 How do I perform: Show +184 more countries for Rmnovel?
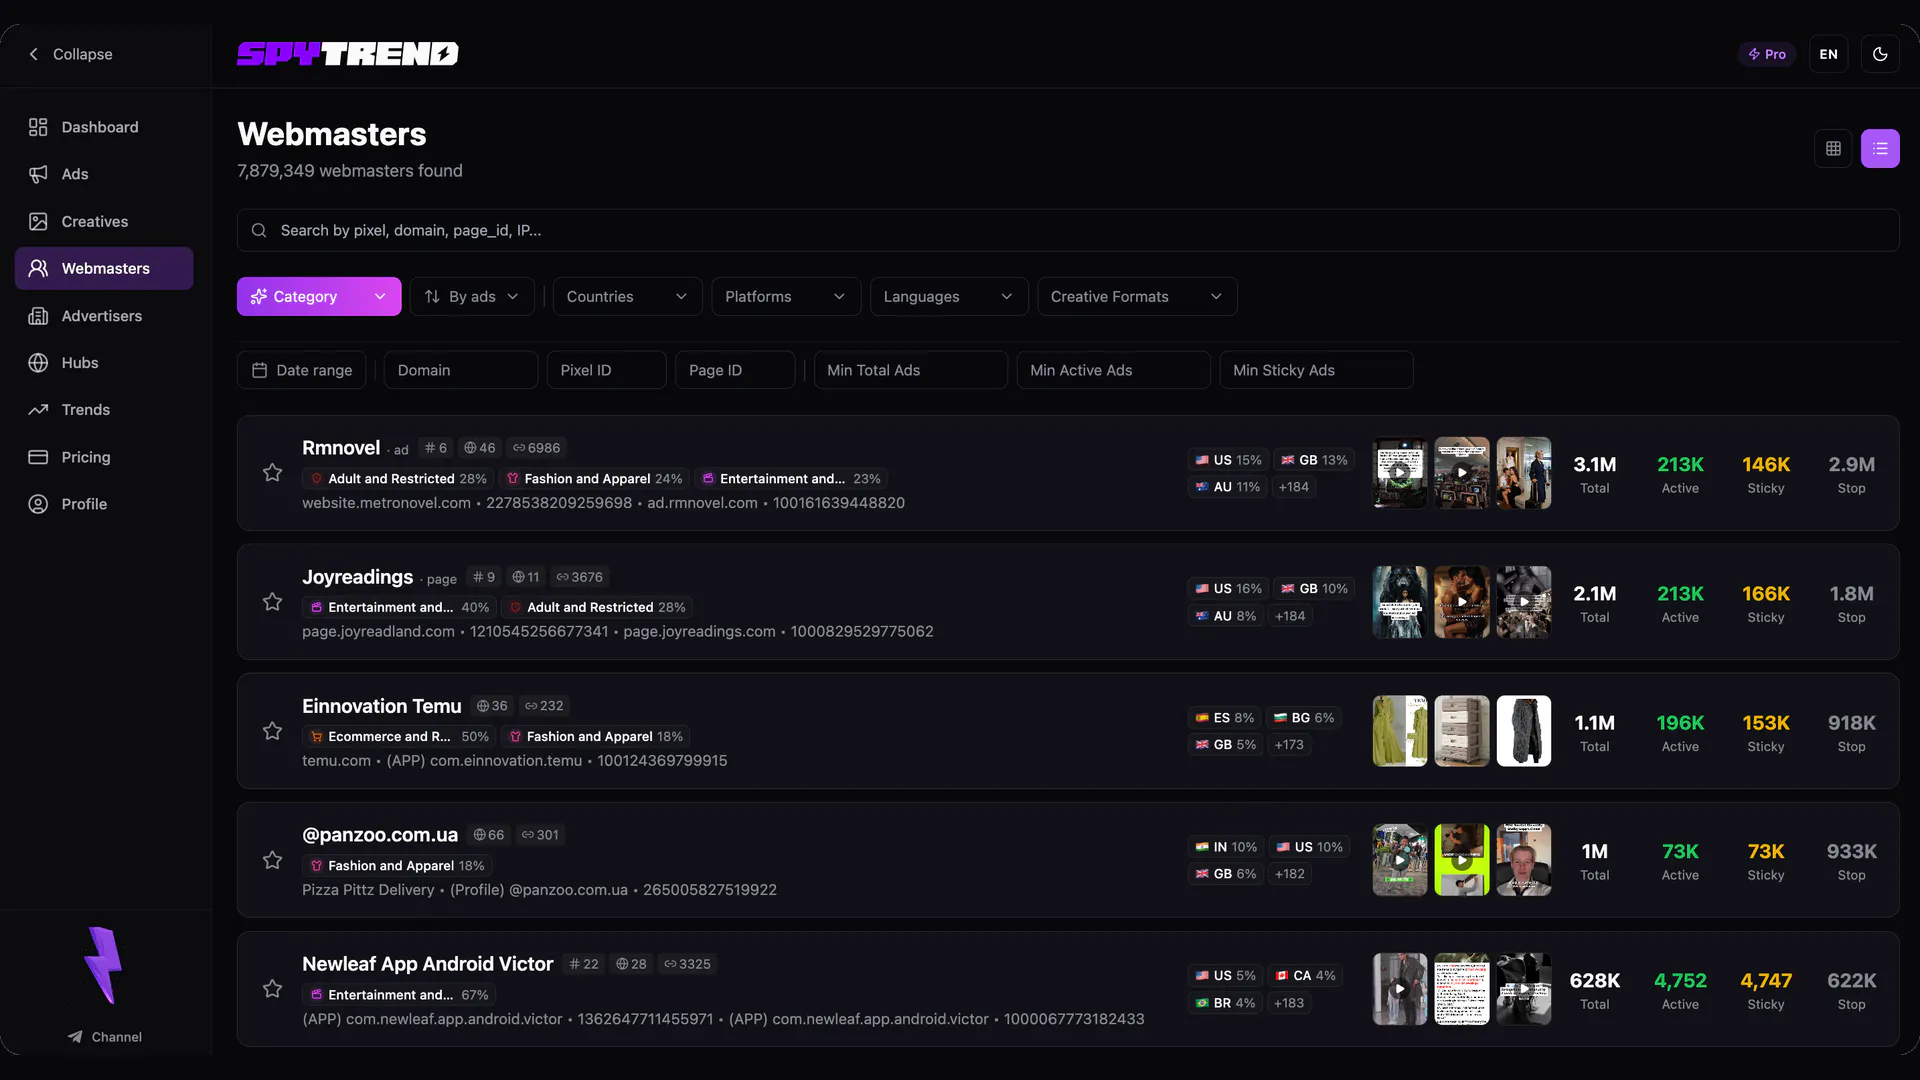click(x=1294, y=487)
